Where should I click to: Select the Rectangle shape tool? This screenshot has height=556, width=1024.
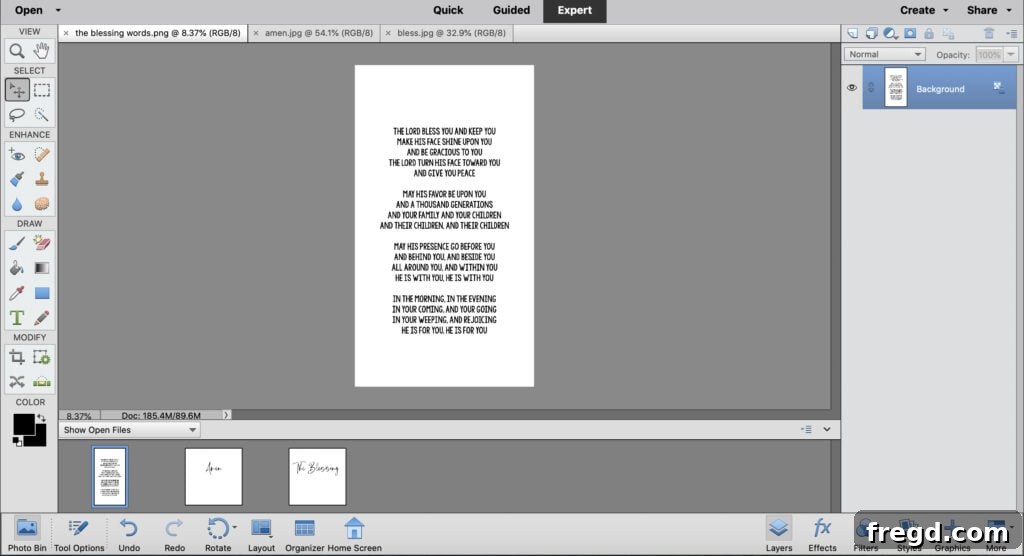[42, 293]
